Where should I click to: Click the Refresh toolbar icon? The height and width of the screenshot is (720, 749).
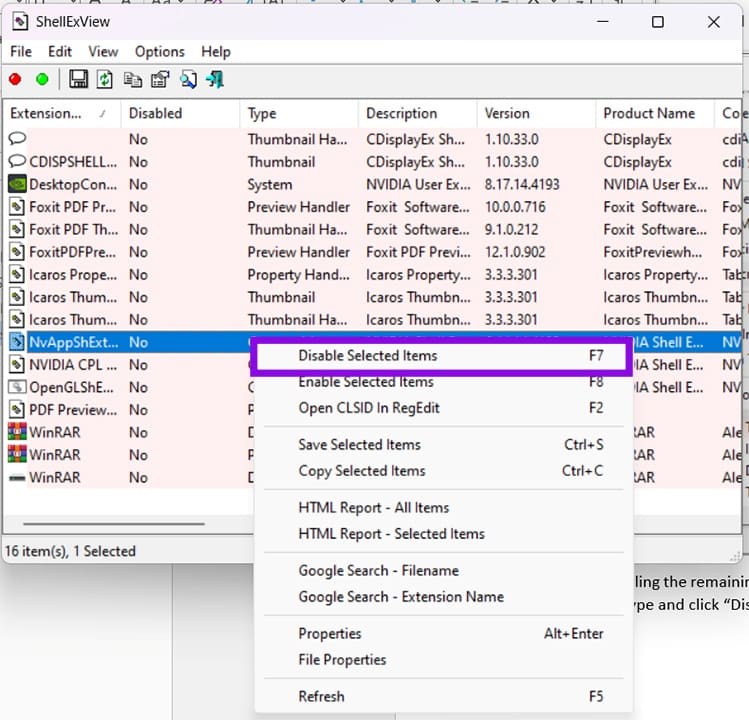pos(105,79)
